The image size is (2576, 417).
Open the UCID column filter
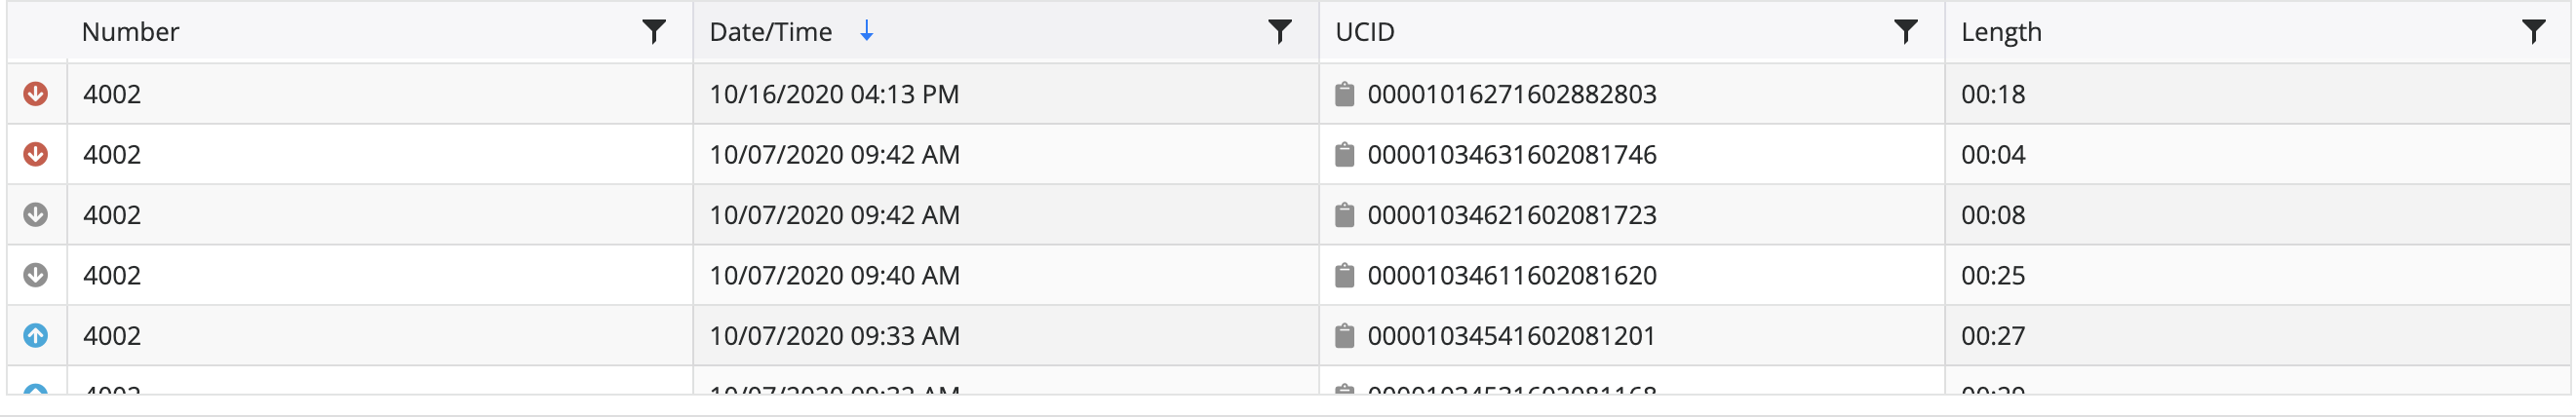[1905, 32]
